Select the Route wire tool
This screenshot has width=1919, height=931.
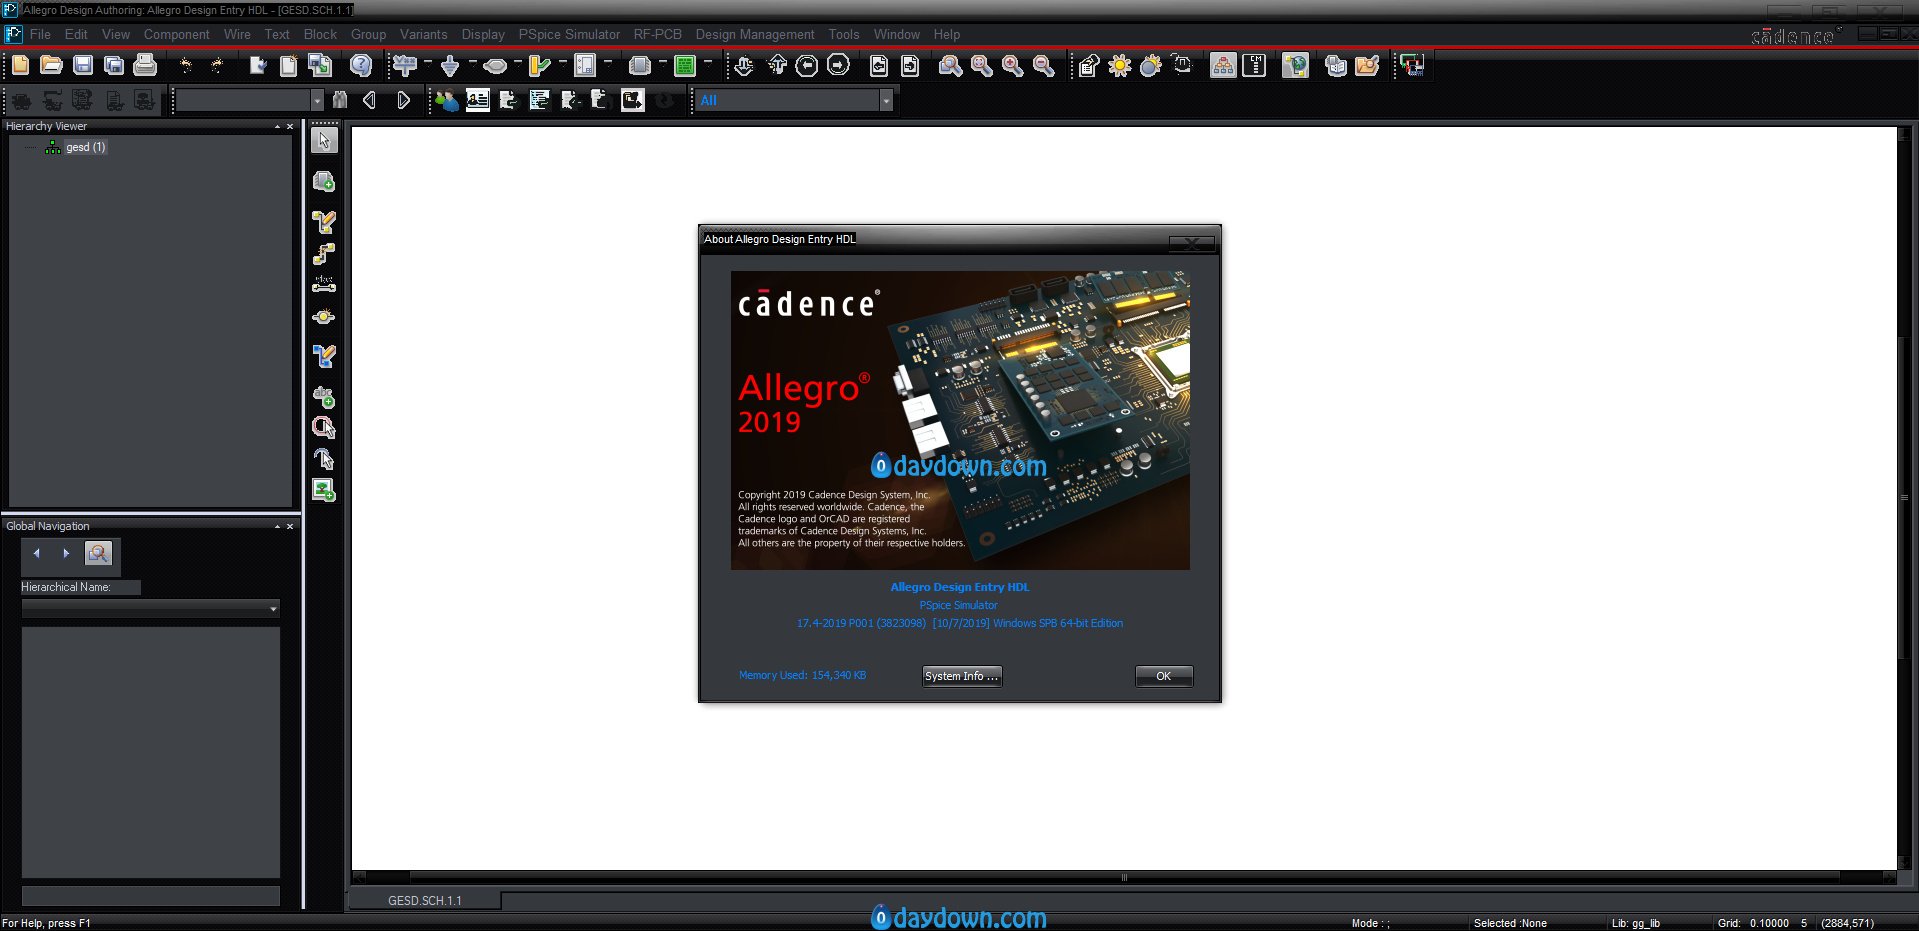[324, 254]
